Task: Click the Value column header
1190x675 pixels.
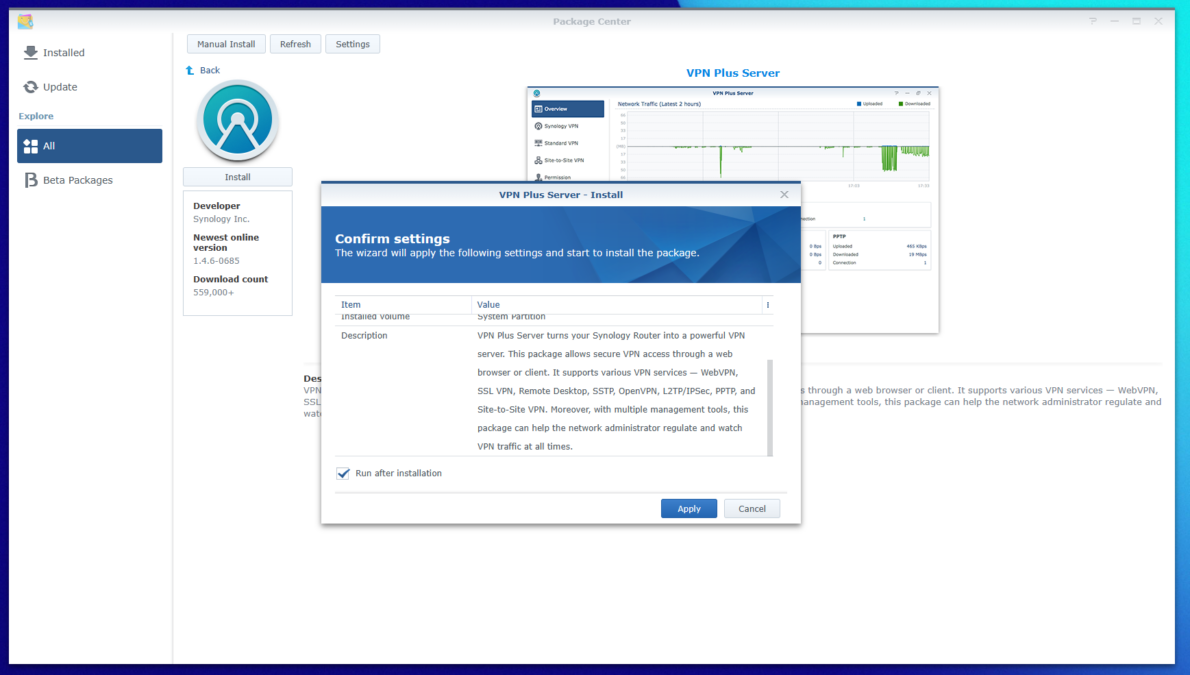Action: tap(616, 304)
